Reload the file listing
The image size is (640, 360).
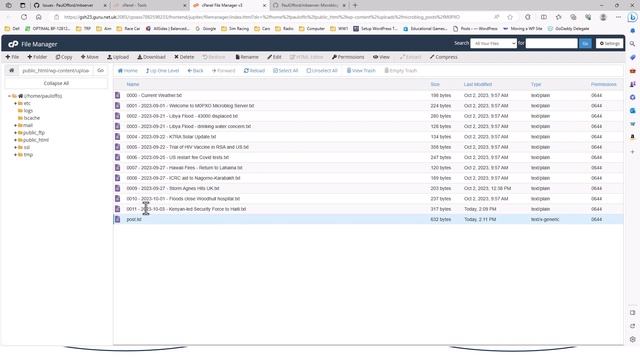tap(254, 71)
